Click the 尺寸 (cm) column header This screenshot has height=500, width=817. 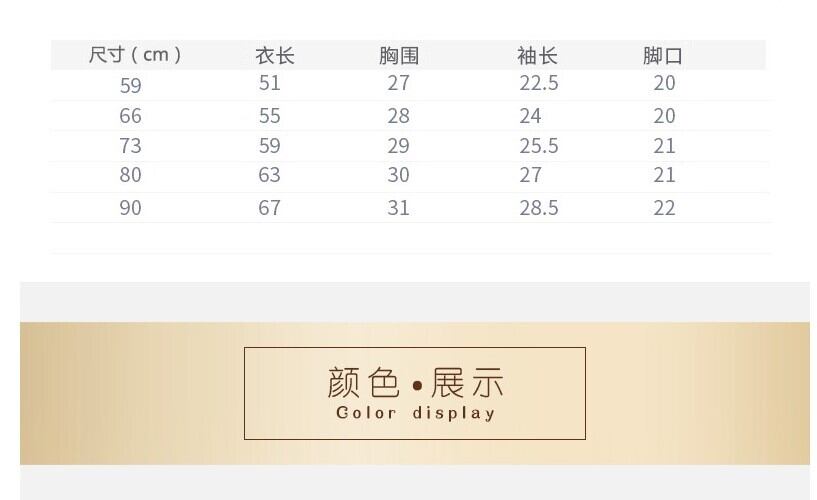pyautogui.click(x=135, y=55)
